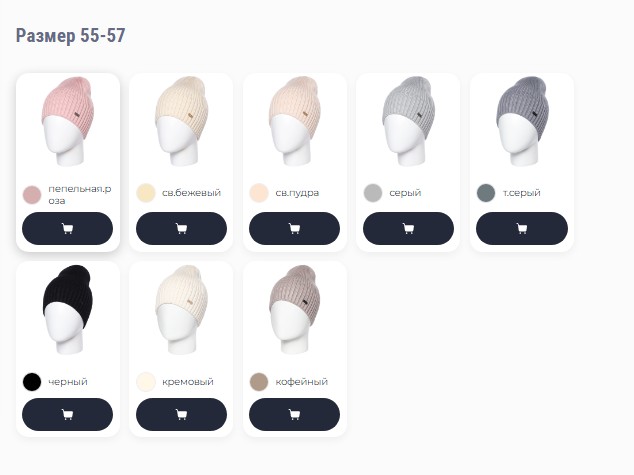Add серый hat to cart
This screenshot has width=634, height=475.
pos(408,228)
